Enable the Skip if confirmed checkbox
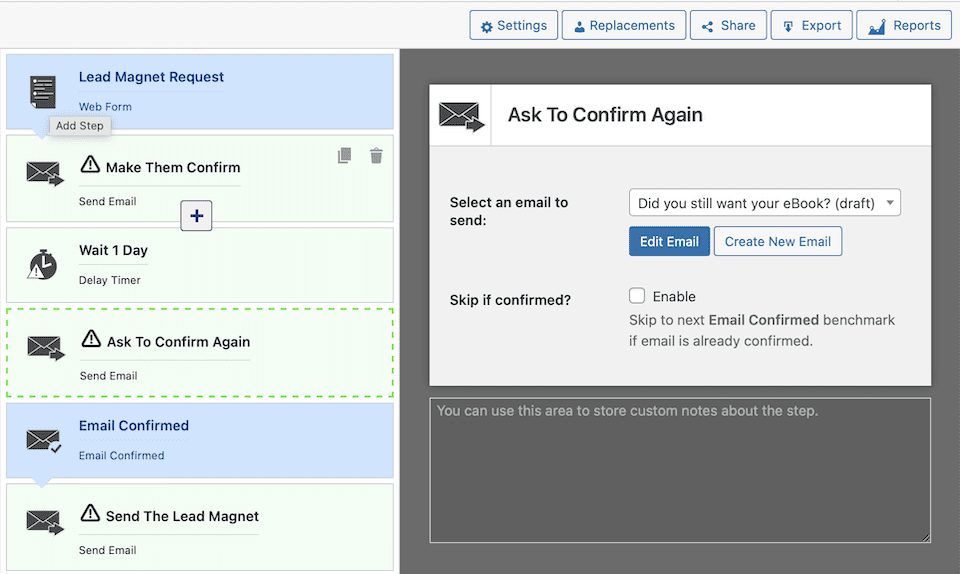960x574 pixels. click(x=637, y=296)
